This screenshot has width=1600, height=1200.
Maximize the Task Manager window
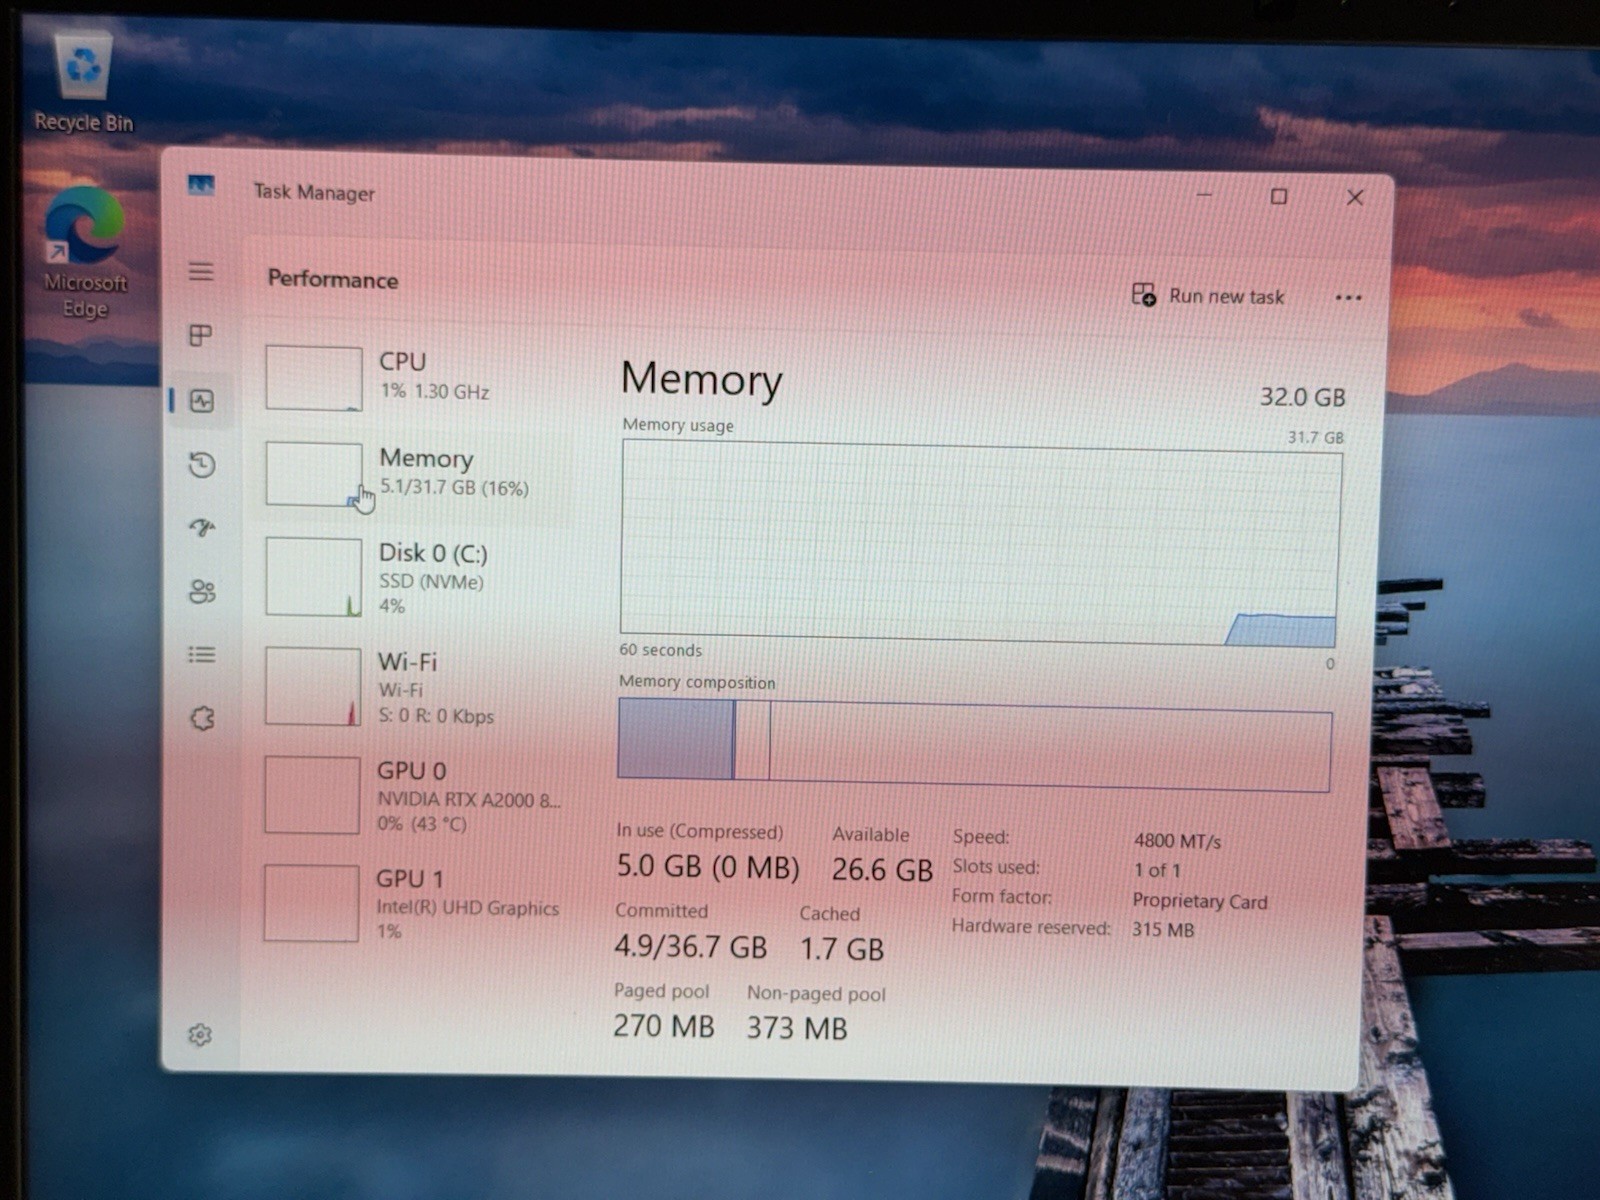(x=1278, y=196)
